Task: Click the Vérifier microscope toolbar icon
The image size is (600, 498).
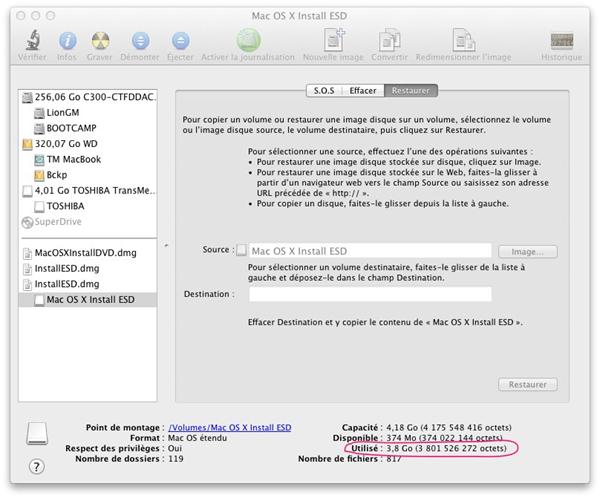Action: tap(32, 41)
